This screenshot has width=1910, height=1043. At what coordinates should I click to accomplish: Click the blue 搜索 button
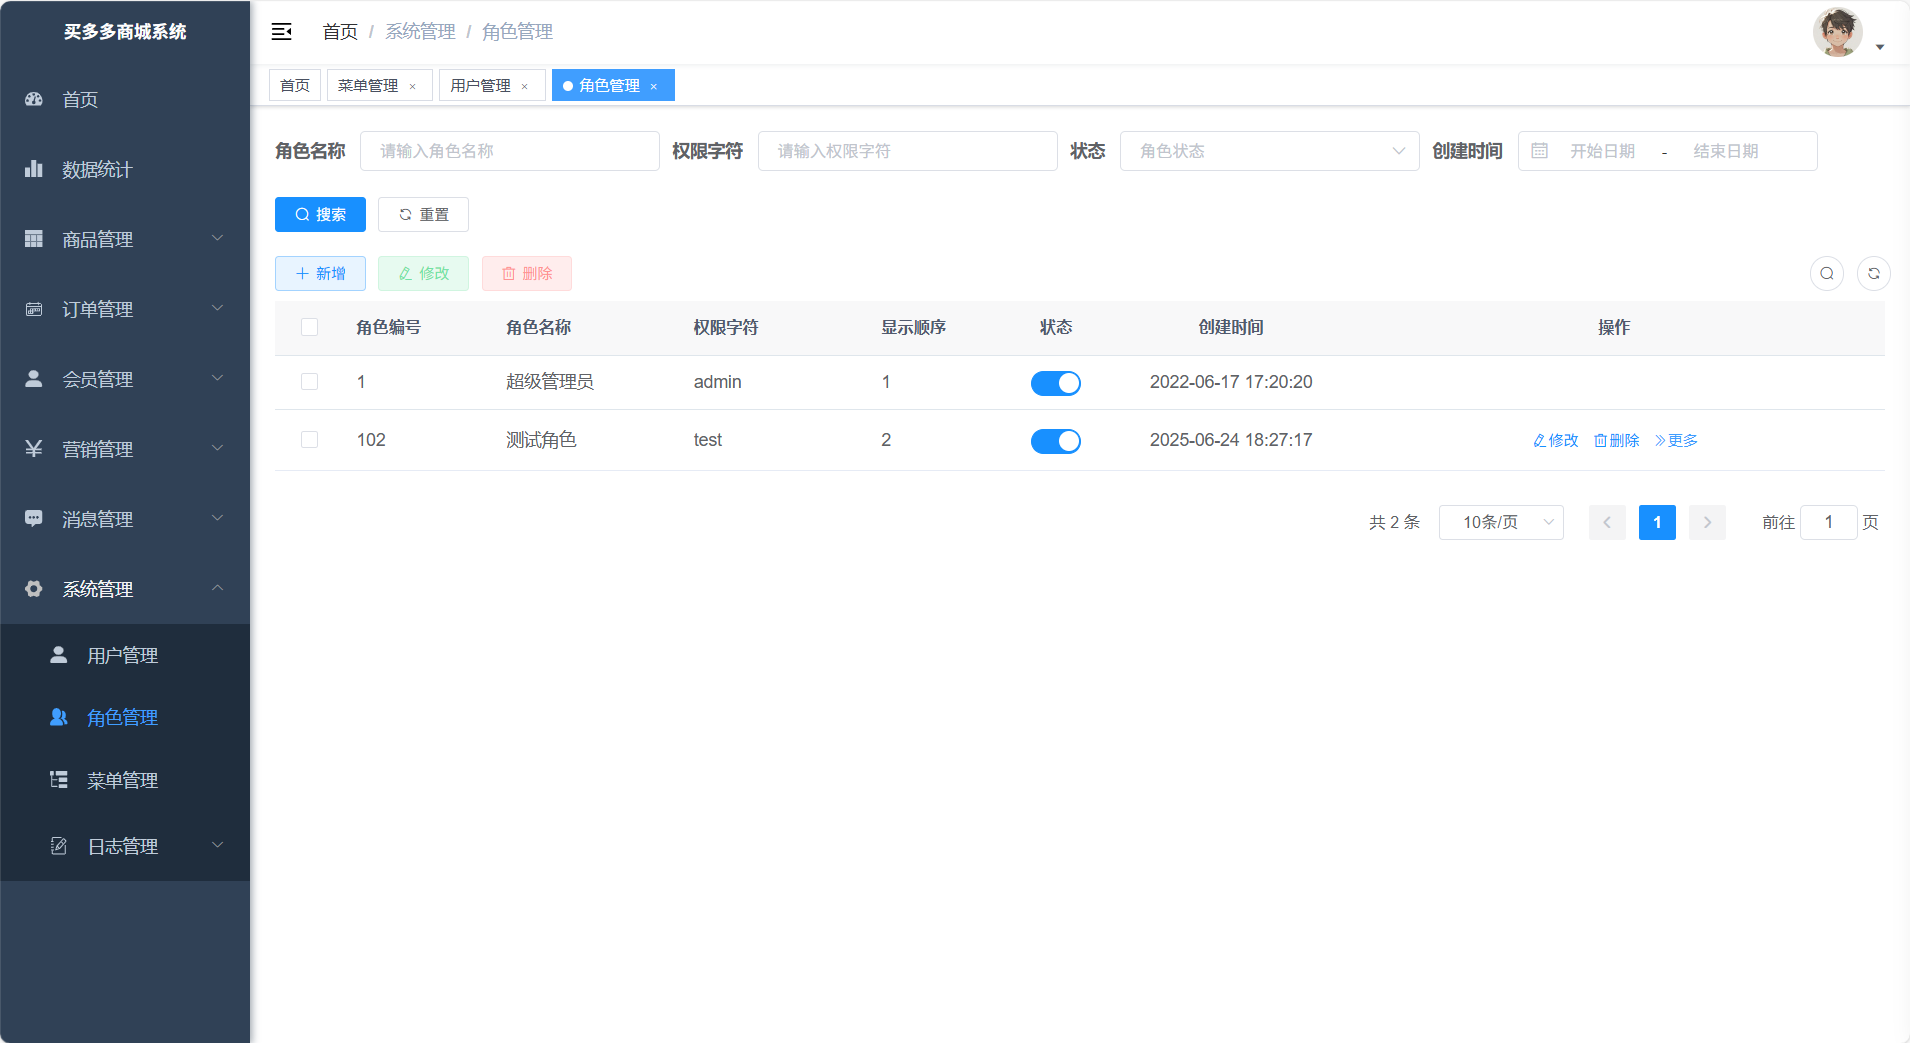tap(320, 214)
